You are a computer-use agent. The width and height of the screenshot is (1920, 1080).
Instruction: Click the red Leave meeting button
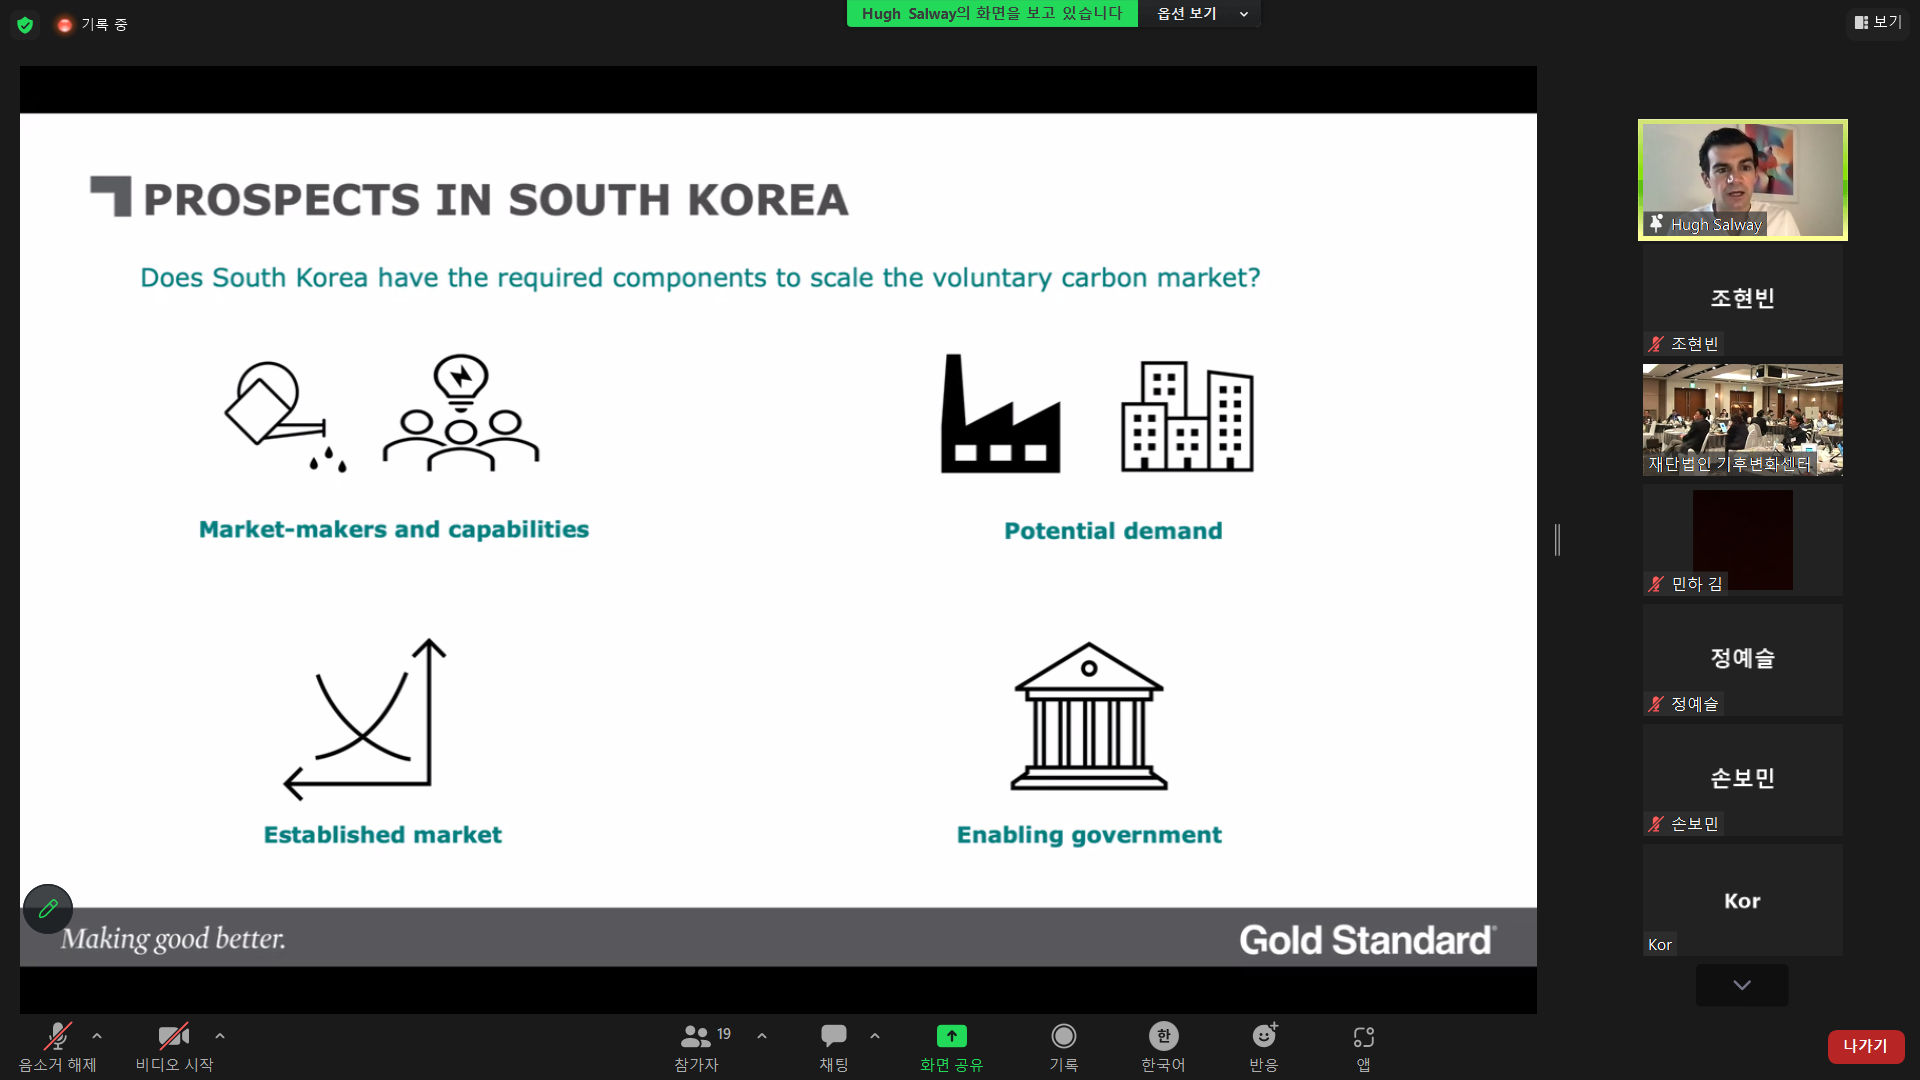[1865, 1046]
